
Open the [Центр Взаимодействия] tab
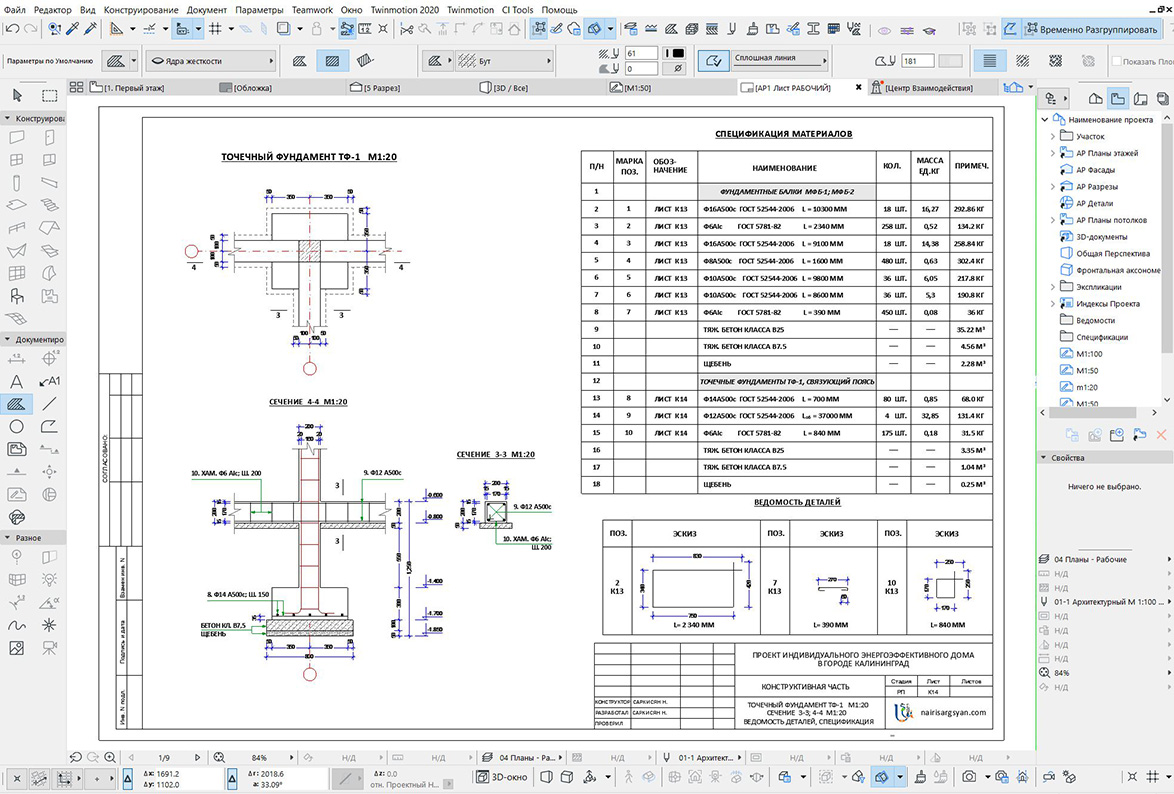coord(922,88)
